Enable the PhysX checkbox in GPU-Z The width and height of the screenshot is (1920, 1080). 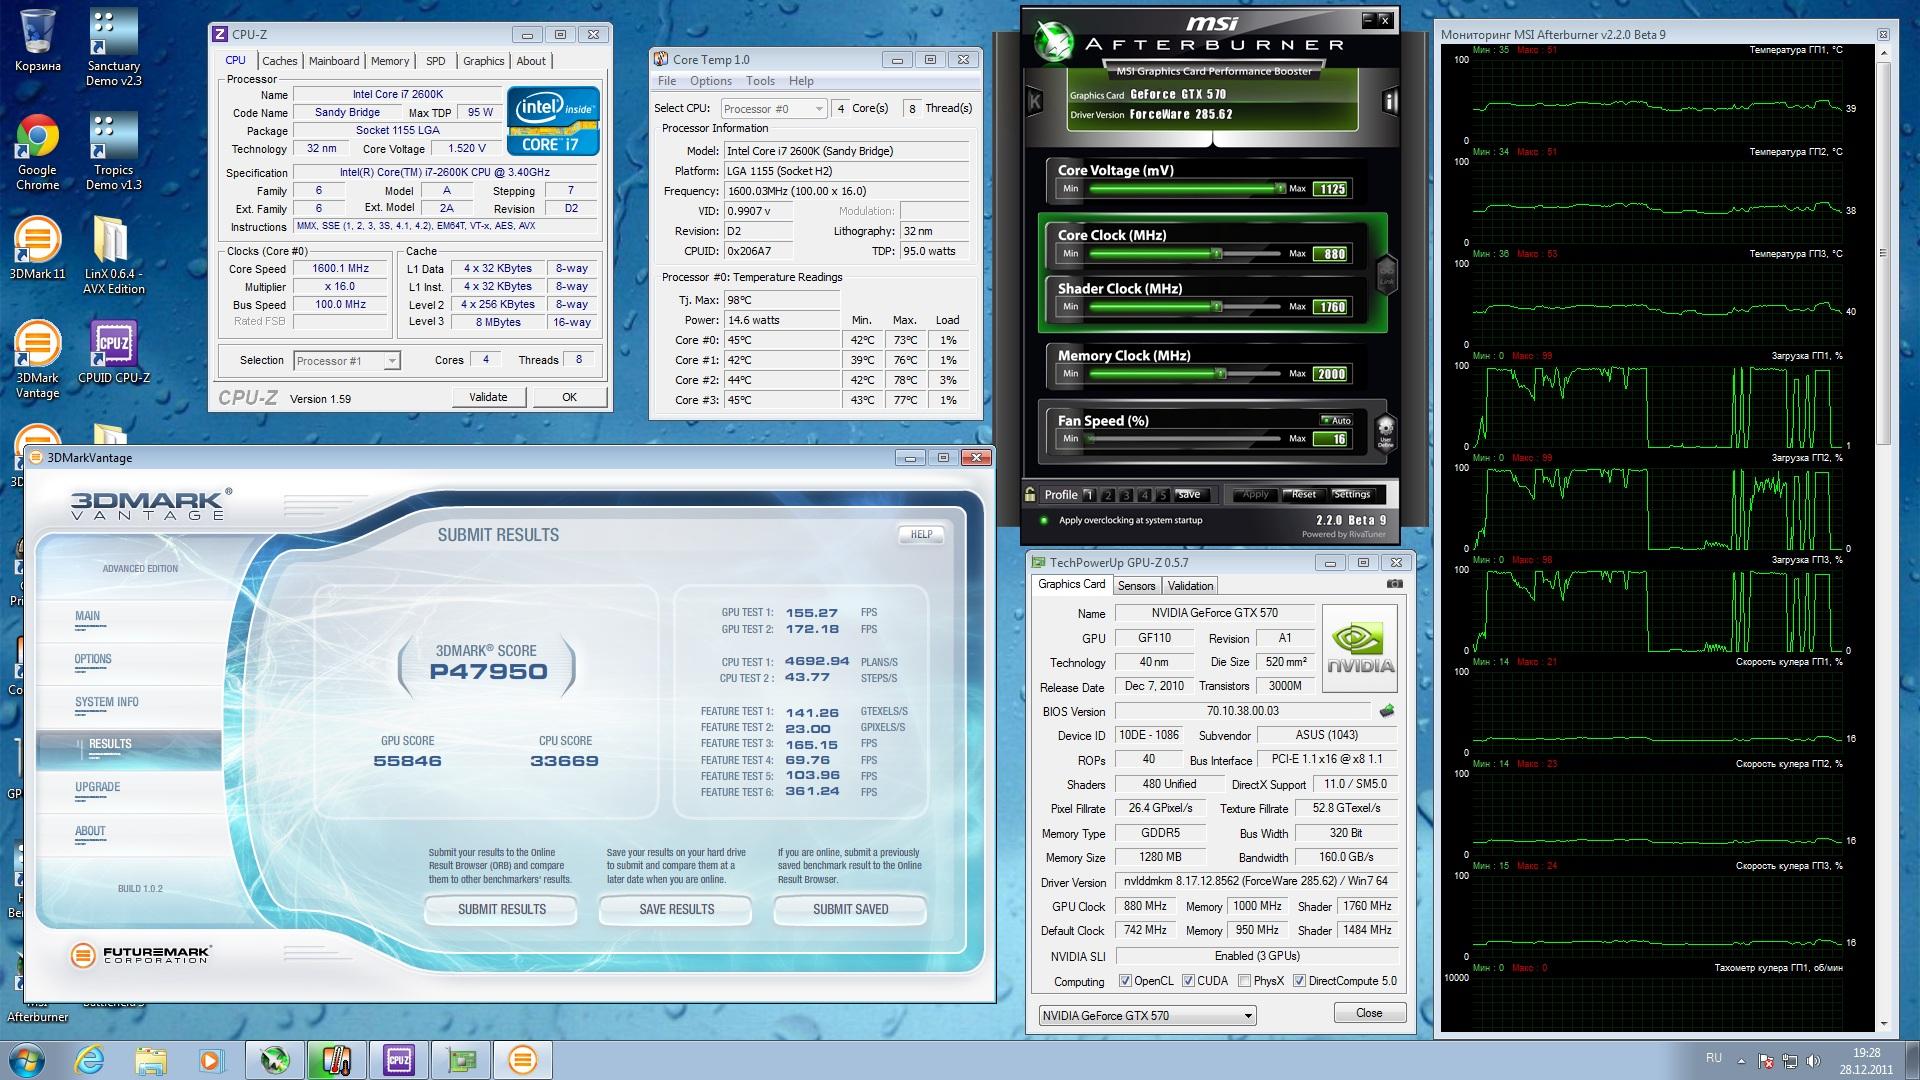point(1244,981)
